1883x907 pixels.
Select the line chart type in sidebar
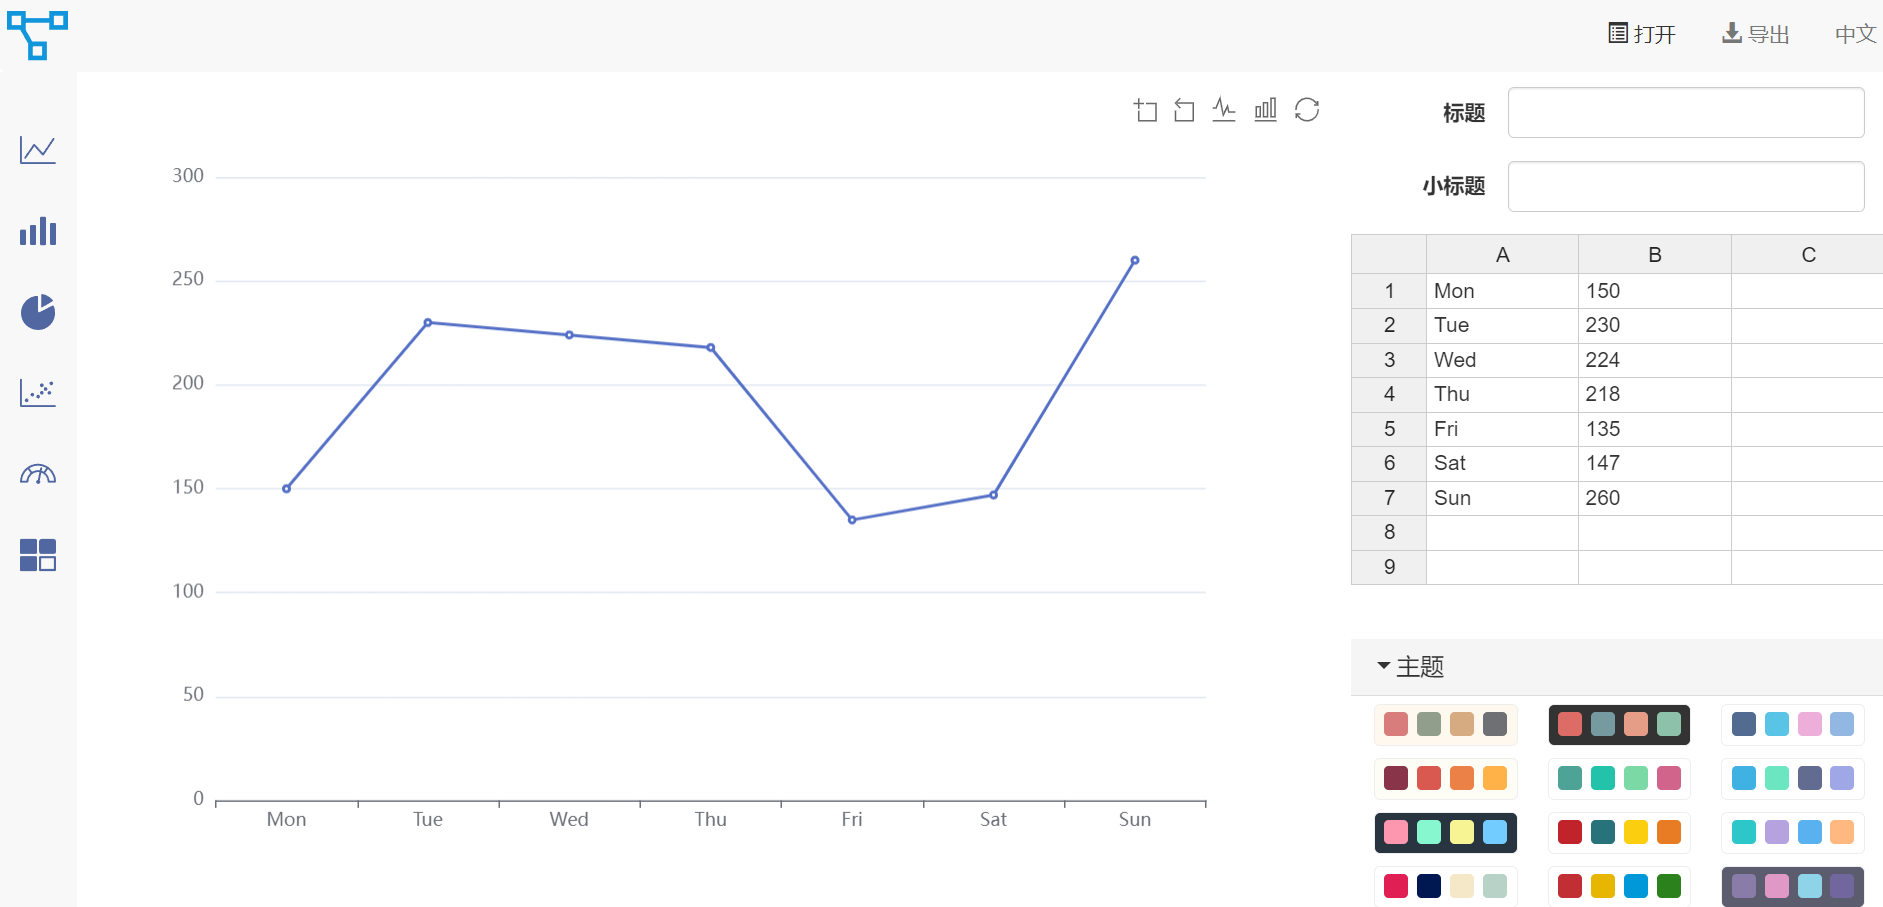click(38, 150)
